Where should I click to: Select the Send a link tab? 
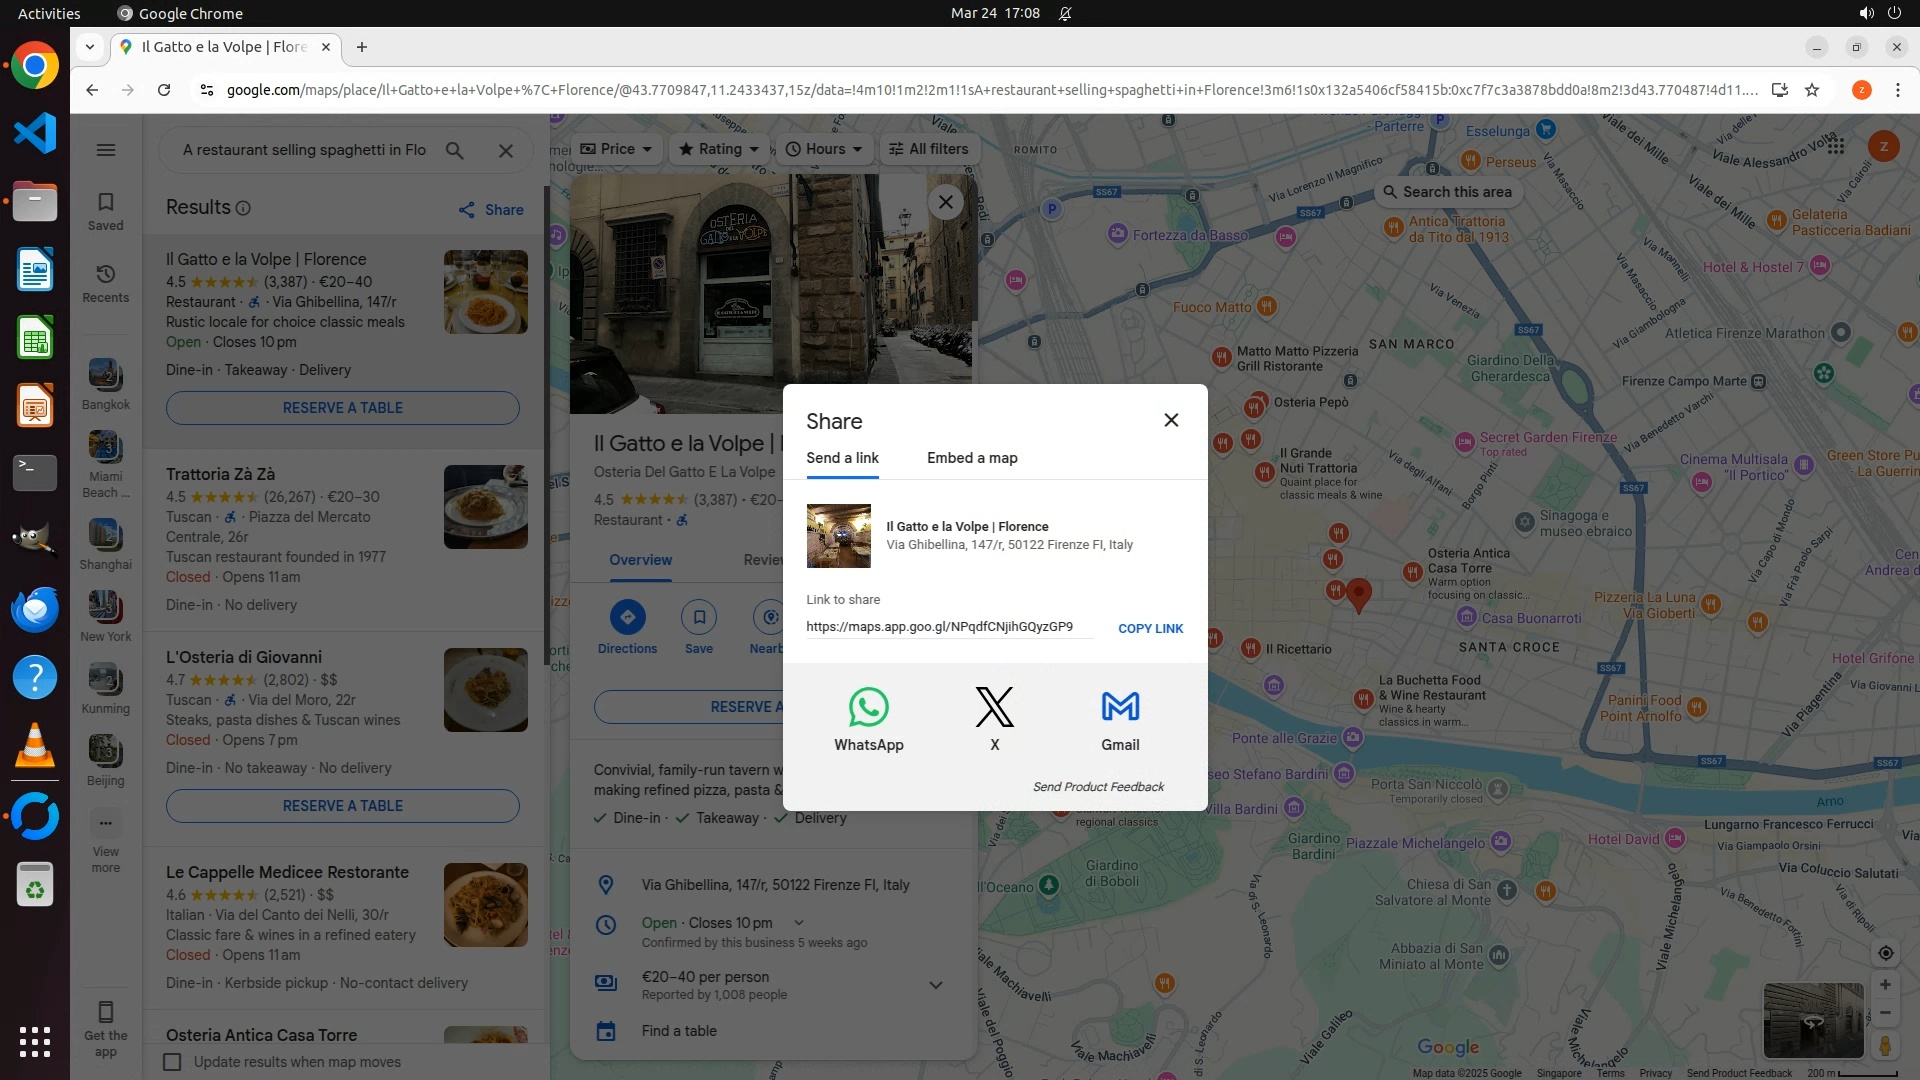[842, 458]
